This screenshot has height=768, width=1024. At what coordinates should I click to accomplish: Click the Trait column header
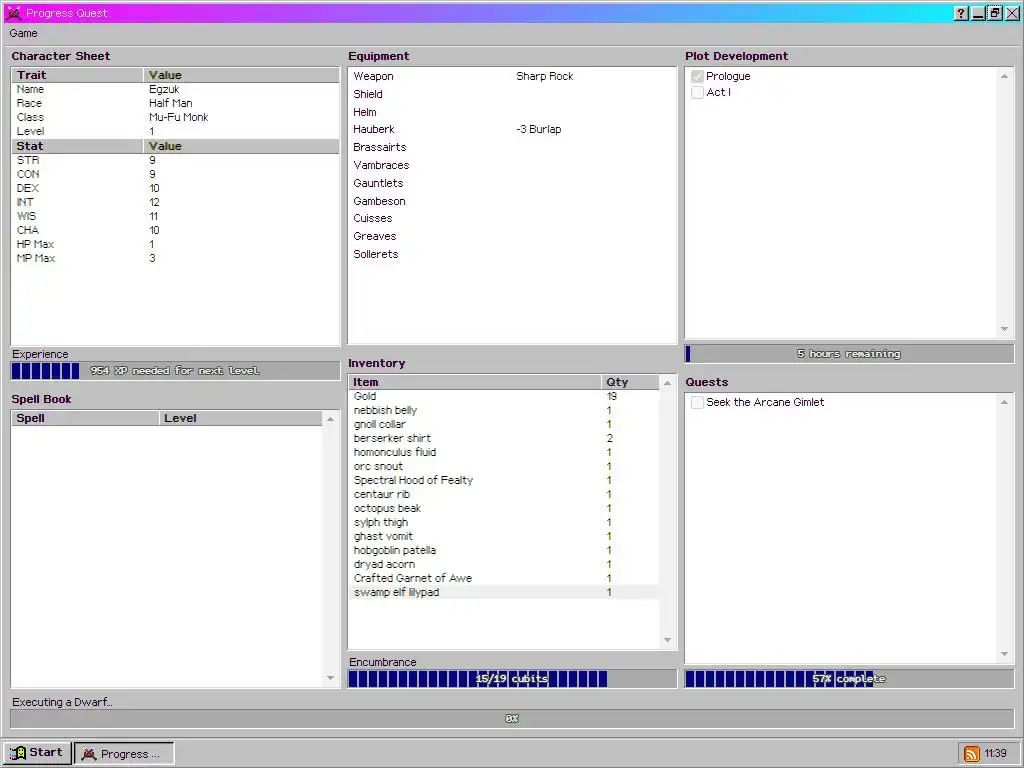point(77,75)
